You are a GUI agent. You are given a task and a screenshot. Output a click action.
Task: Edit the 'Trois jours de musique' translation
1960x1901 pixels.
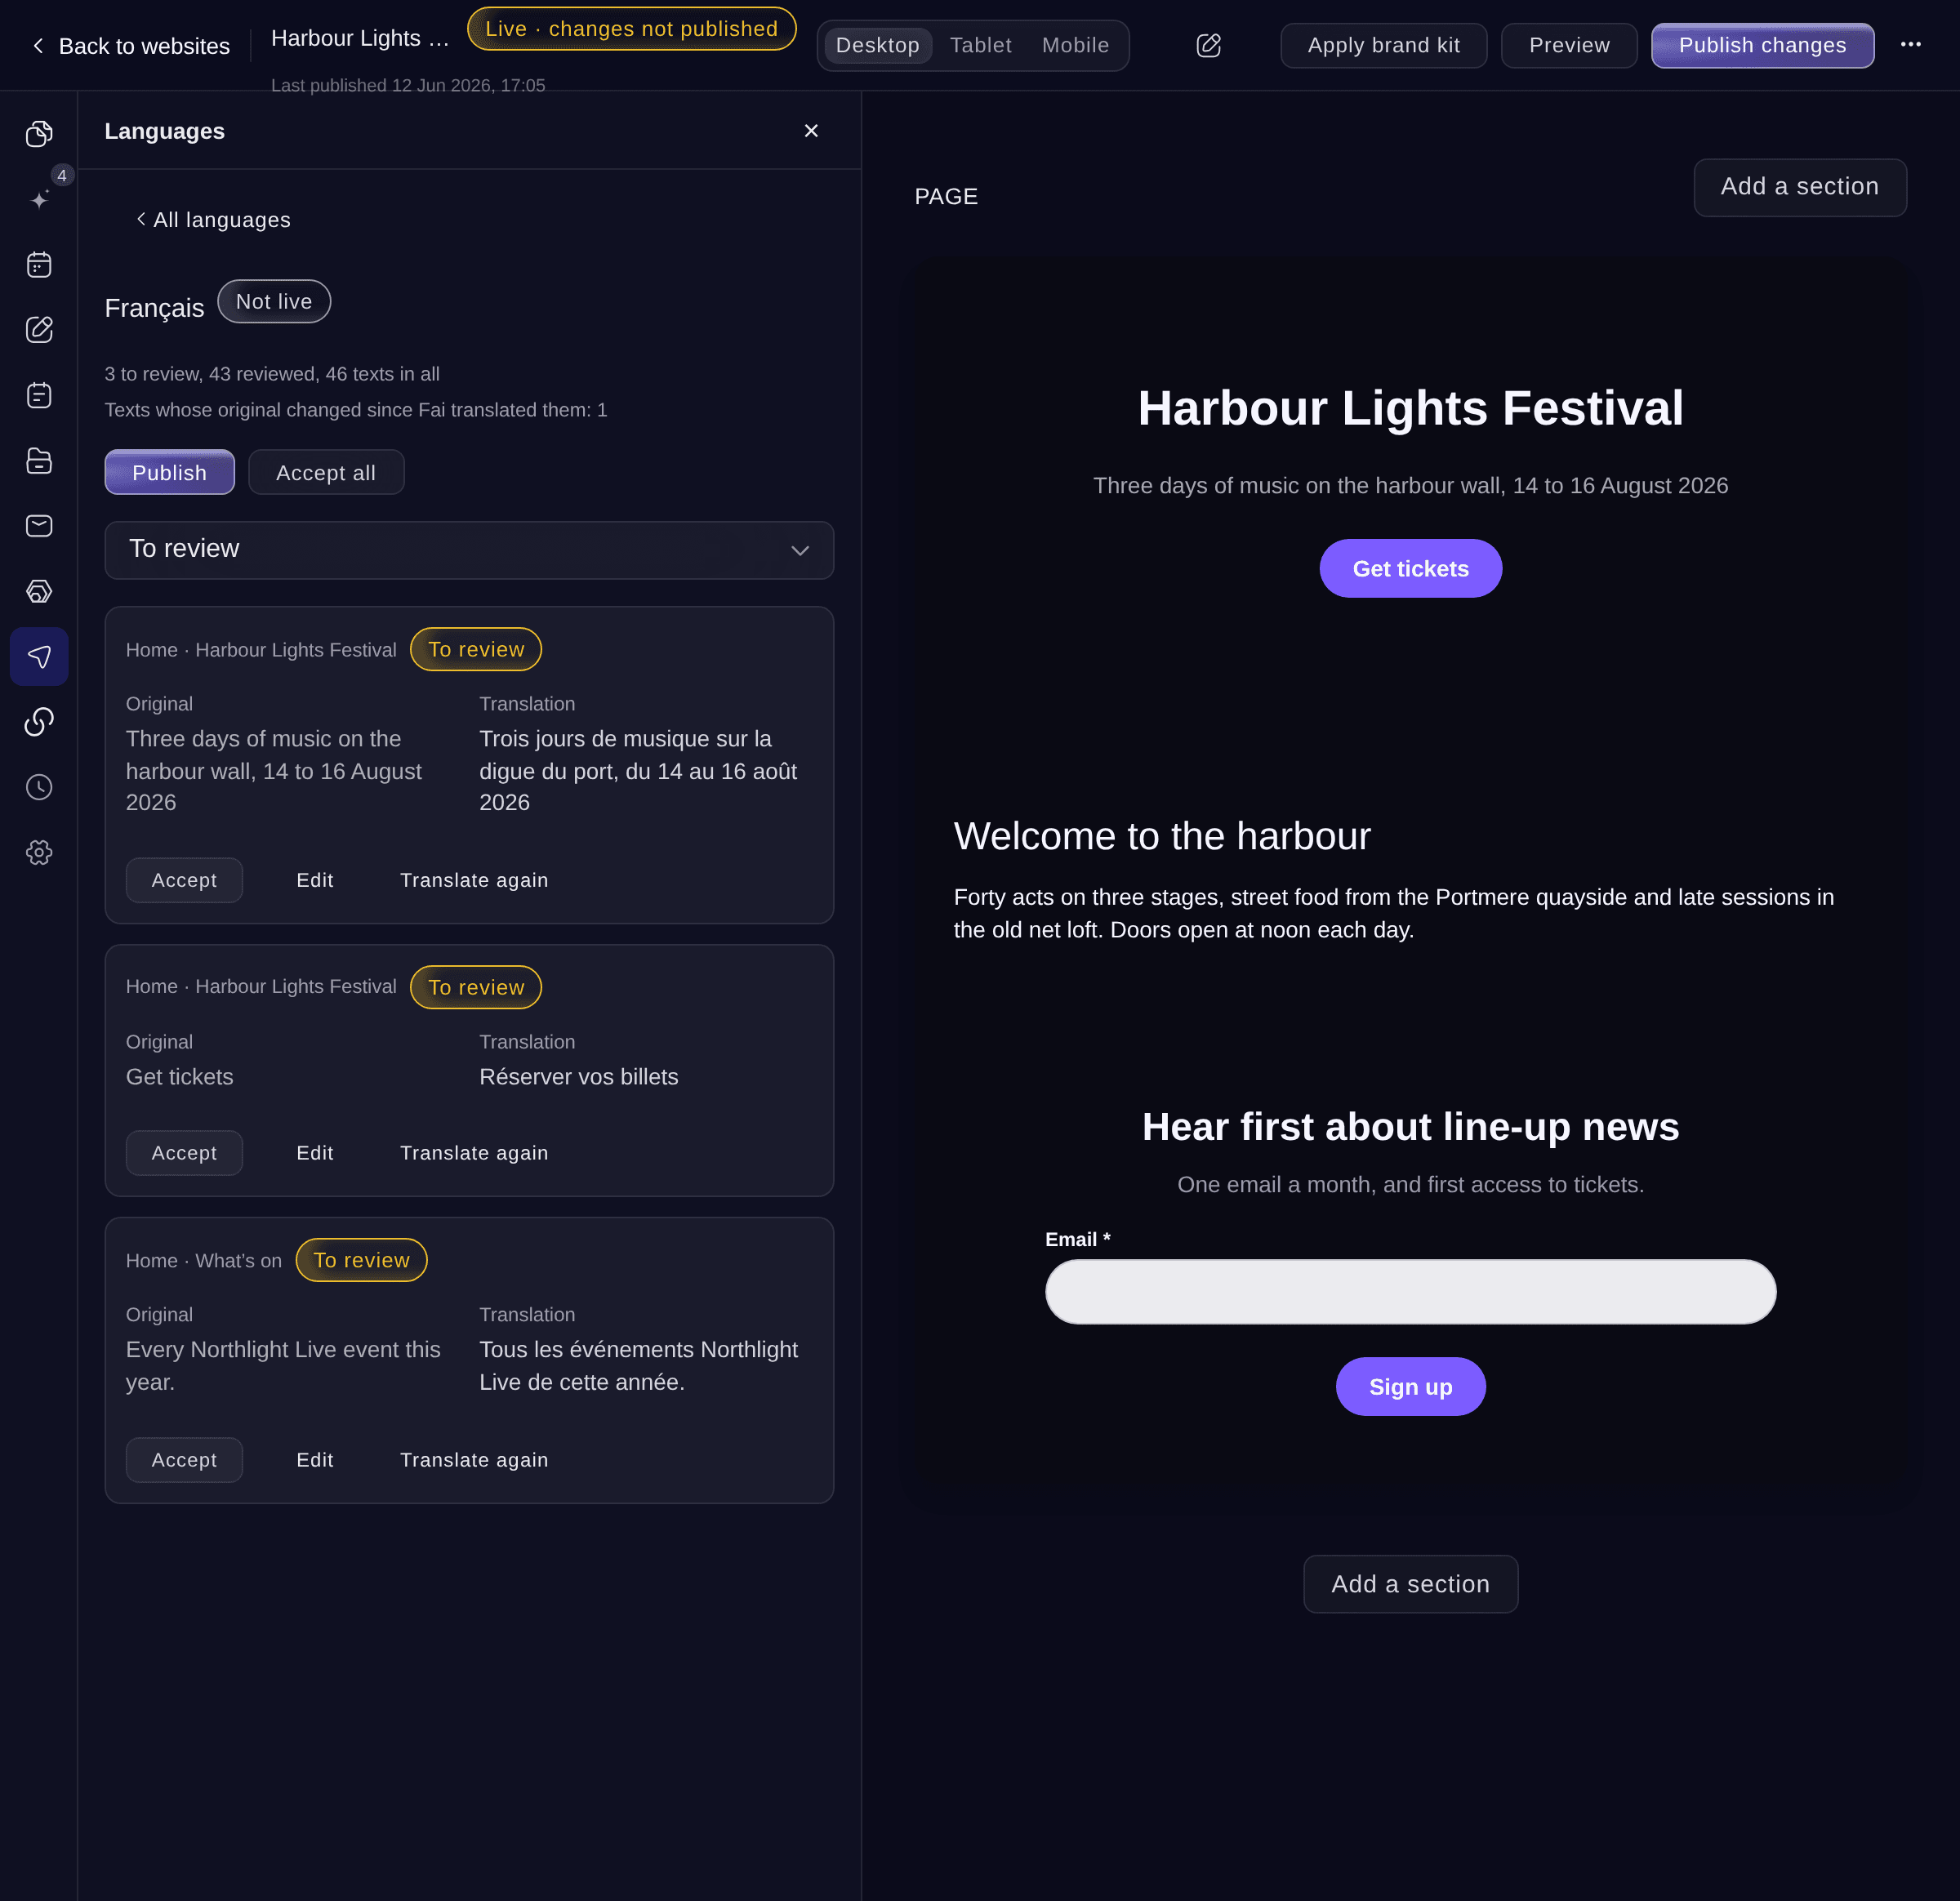pyautogui.click(x=315, y=880)
